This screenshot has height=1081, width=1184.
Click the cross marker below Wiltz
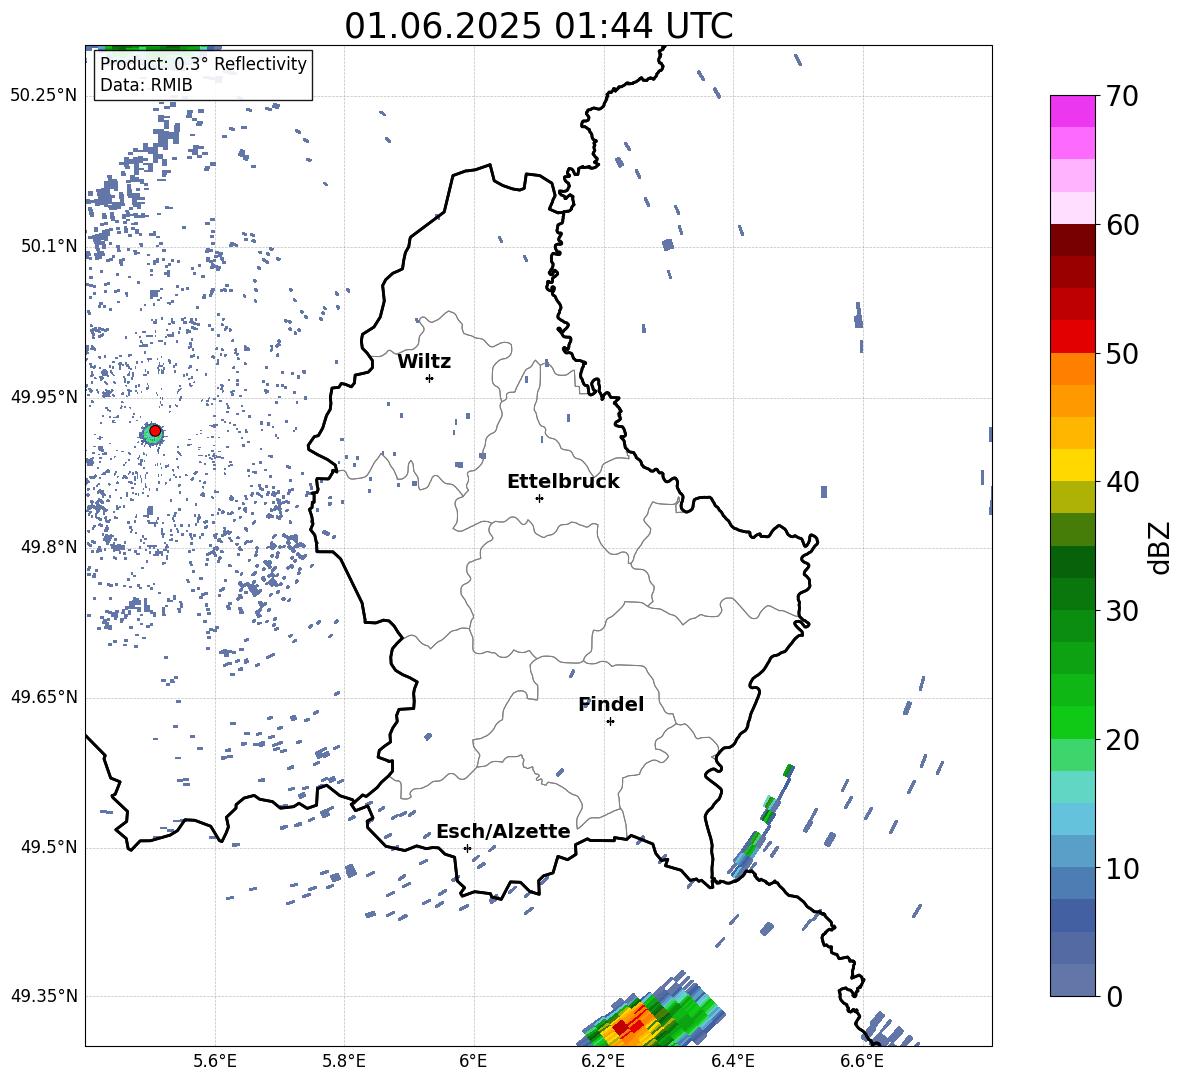click(430, 378)
